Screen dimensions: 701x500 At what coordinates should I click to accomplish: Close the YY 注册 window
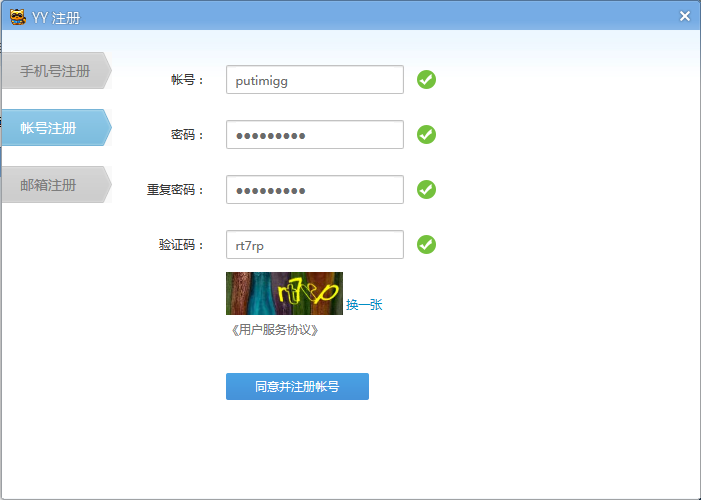pos(684,16)
